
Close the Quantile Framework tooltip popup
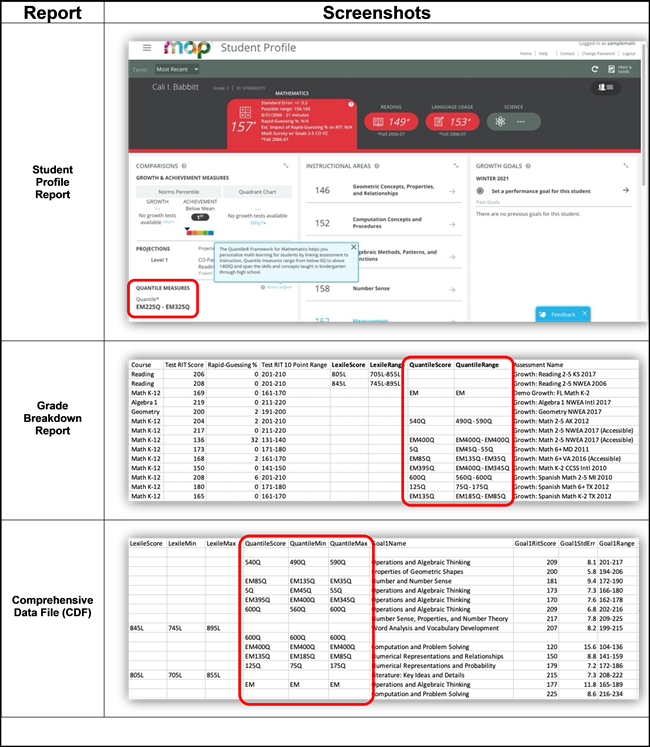coord(353,245)
